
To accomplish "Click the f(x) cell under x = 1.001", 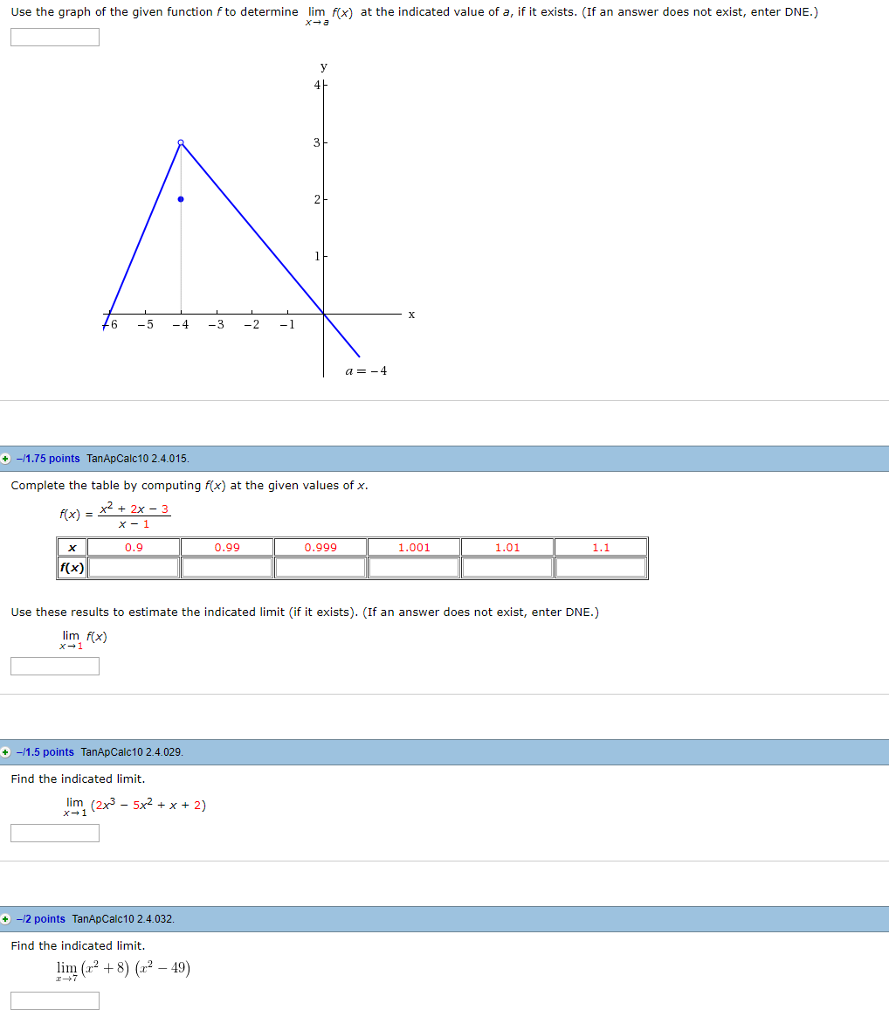I will (x=412, y=567).
